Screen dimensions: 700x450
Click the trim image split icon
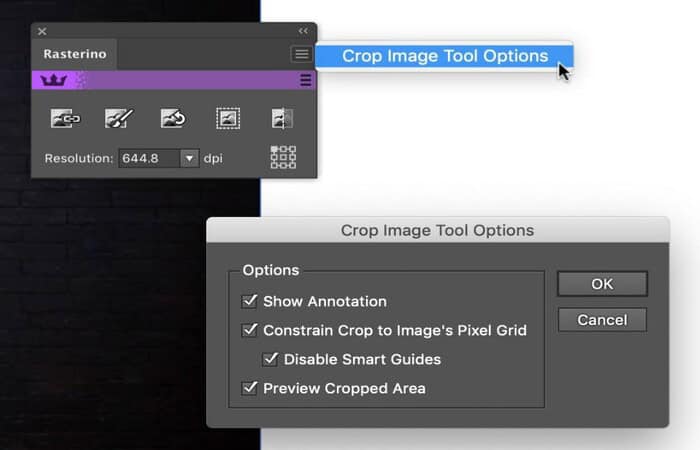click(283, 119)
